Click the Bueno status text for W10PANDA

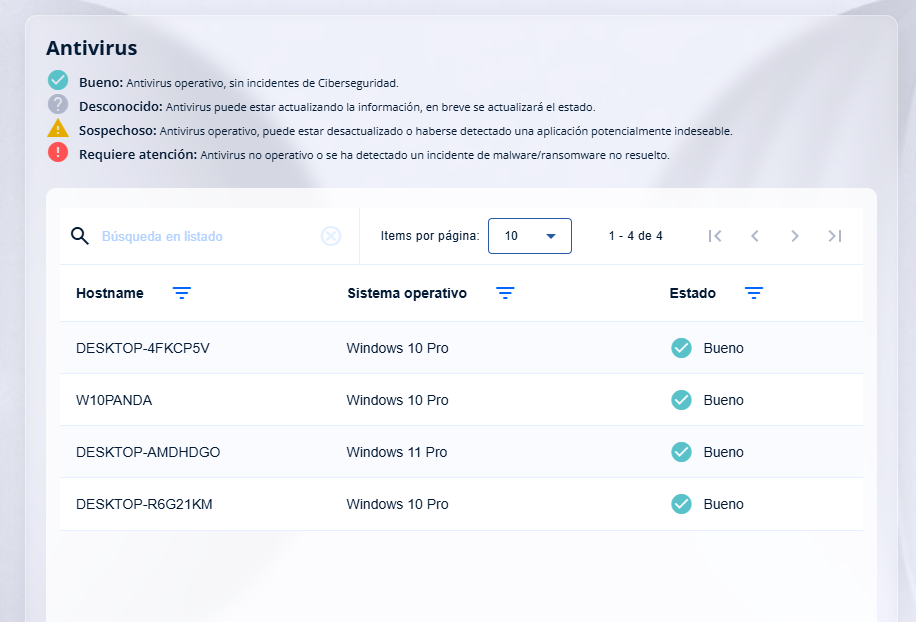723,400
